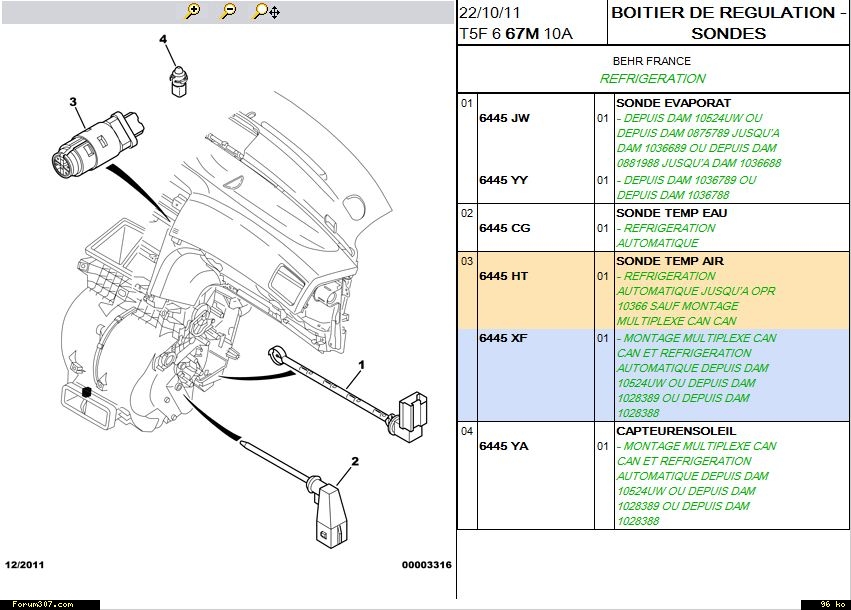Click callout number 4 in the diagram

[162, 40]
